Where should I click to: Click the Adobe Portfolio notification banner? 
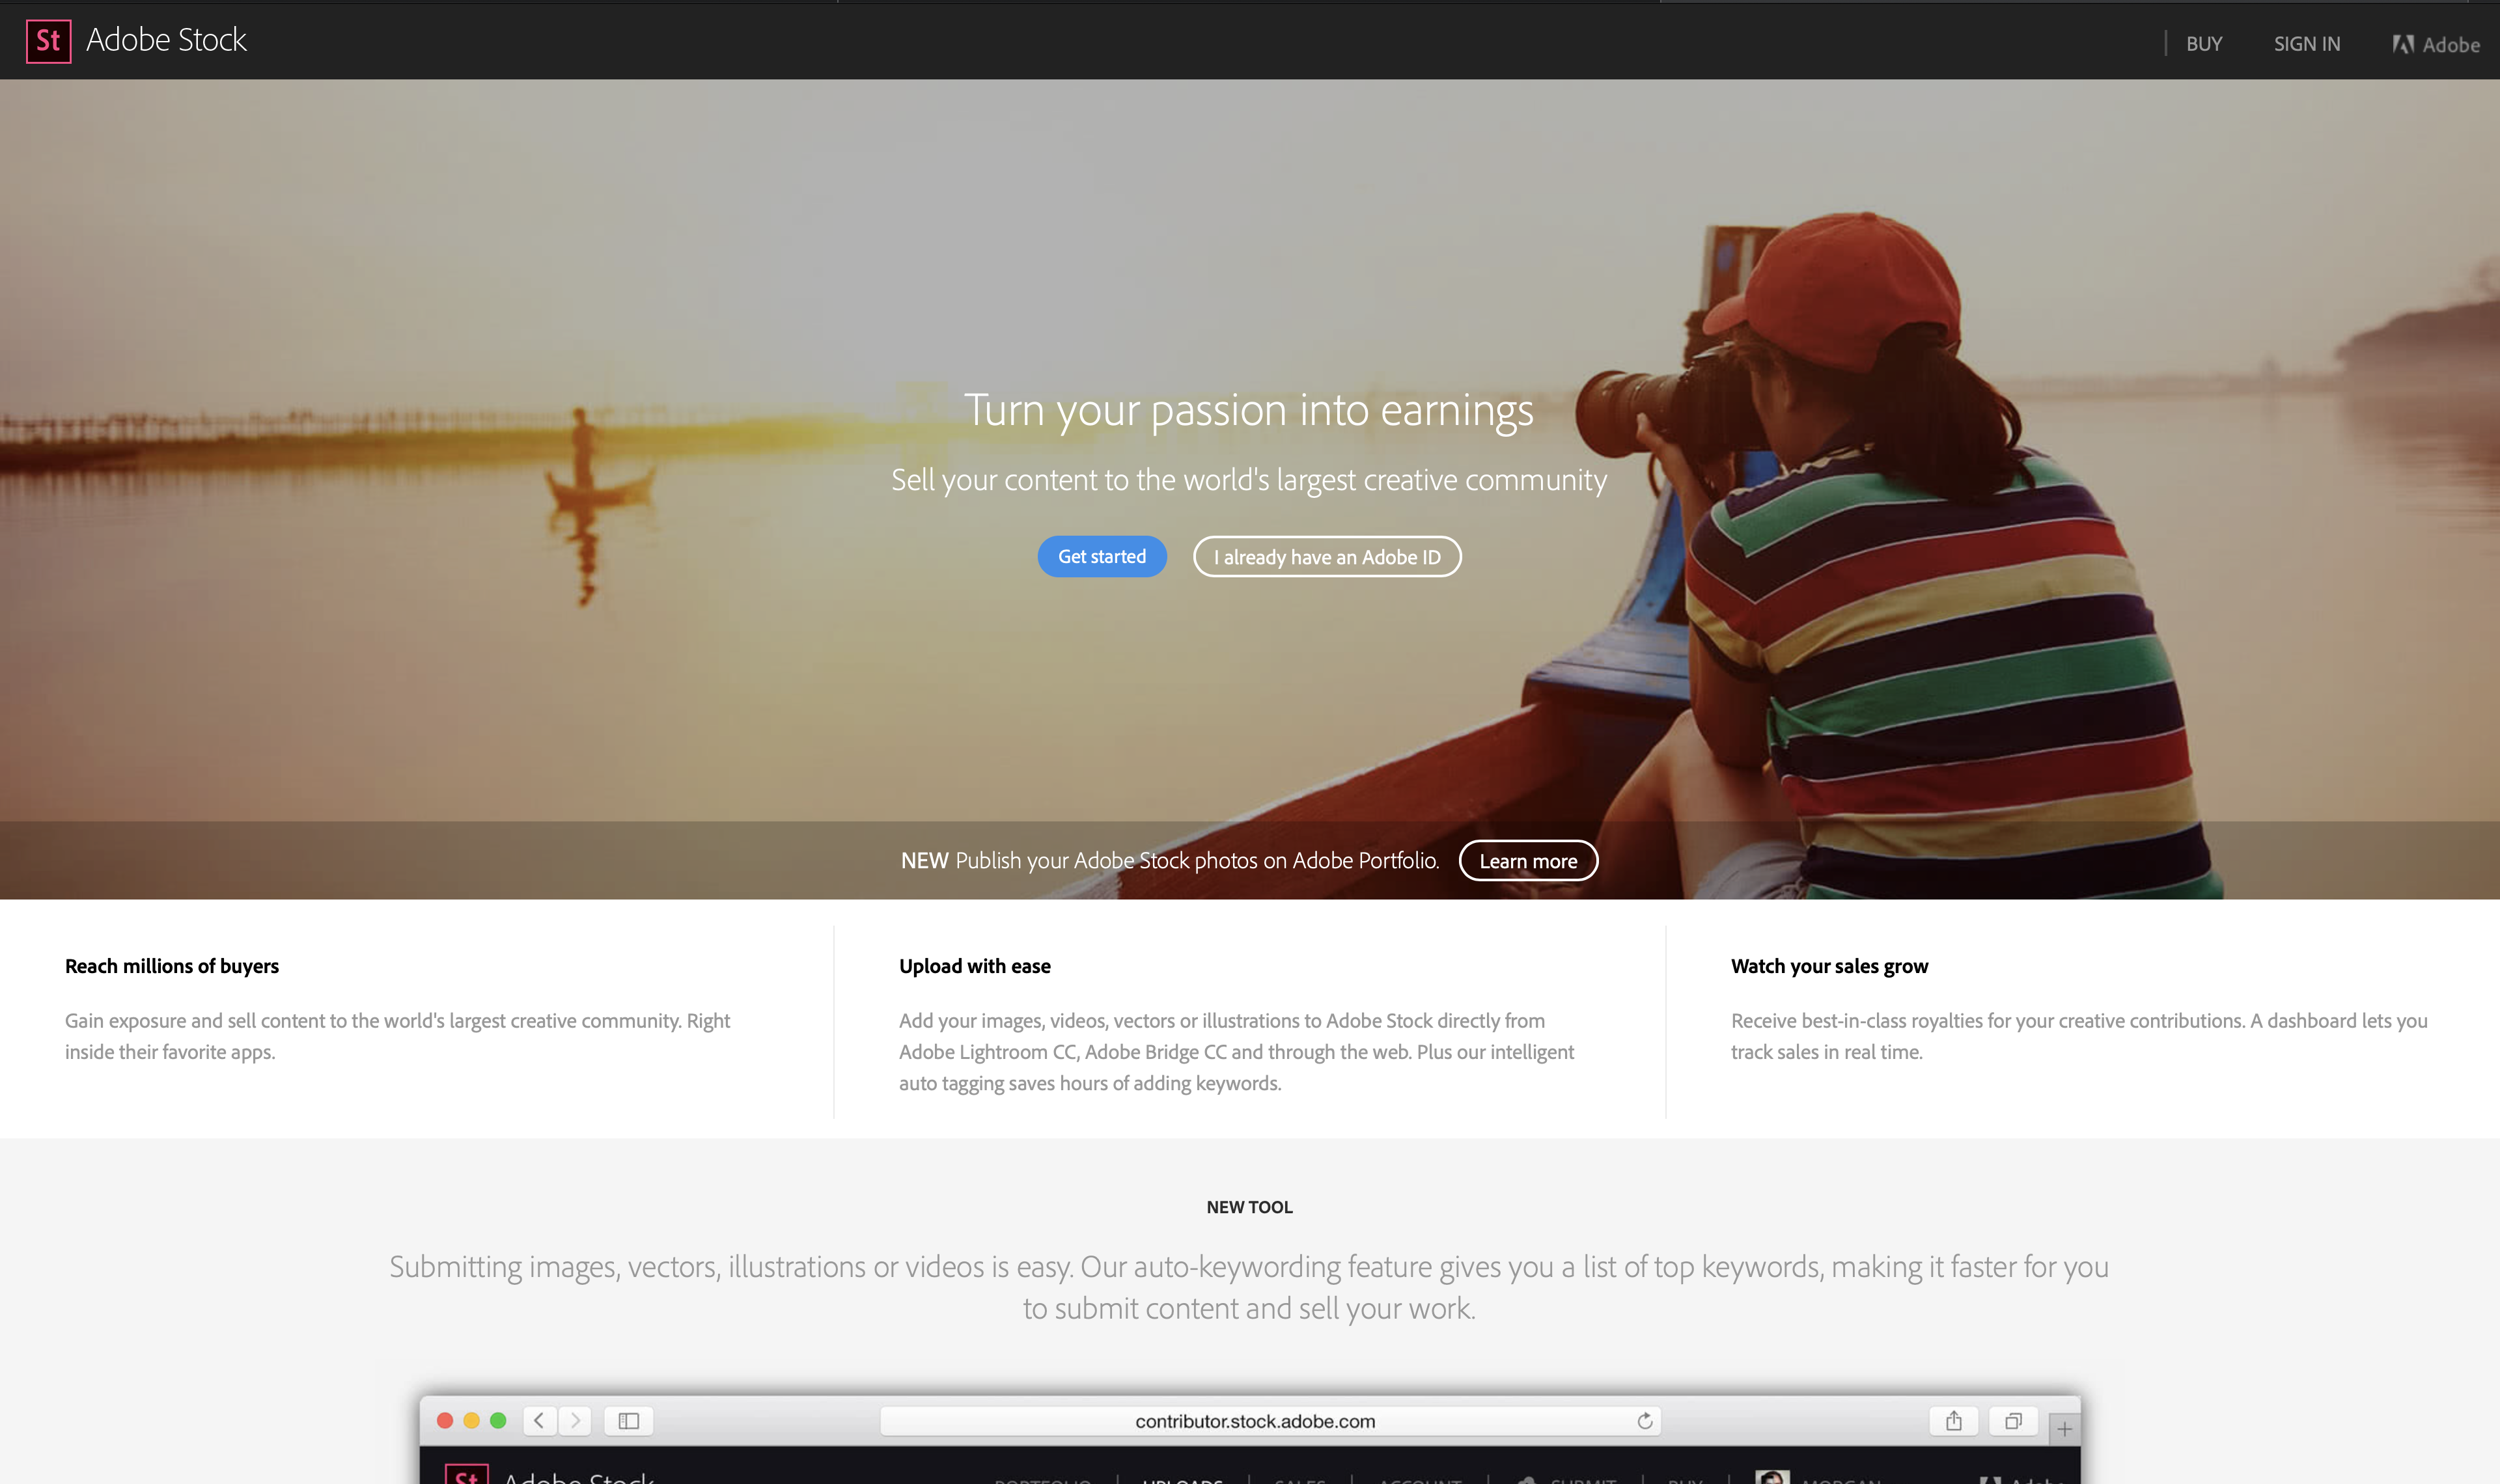pos(1249,860)
